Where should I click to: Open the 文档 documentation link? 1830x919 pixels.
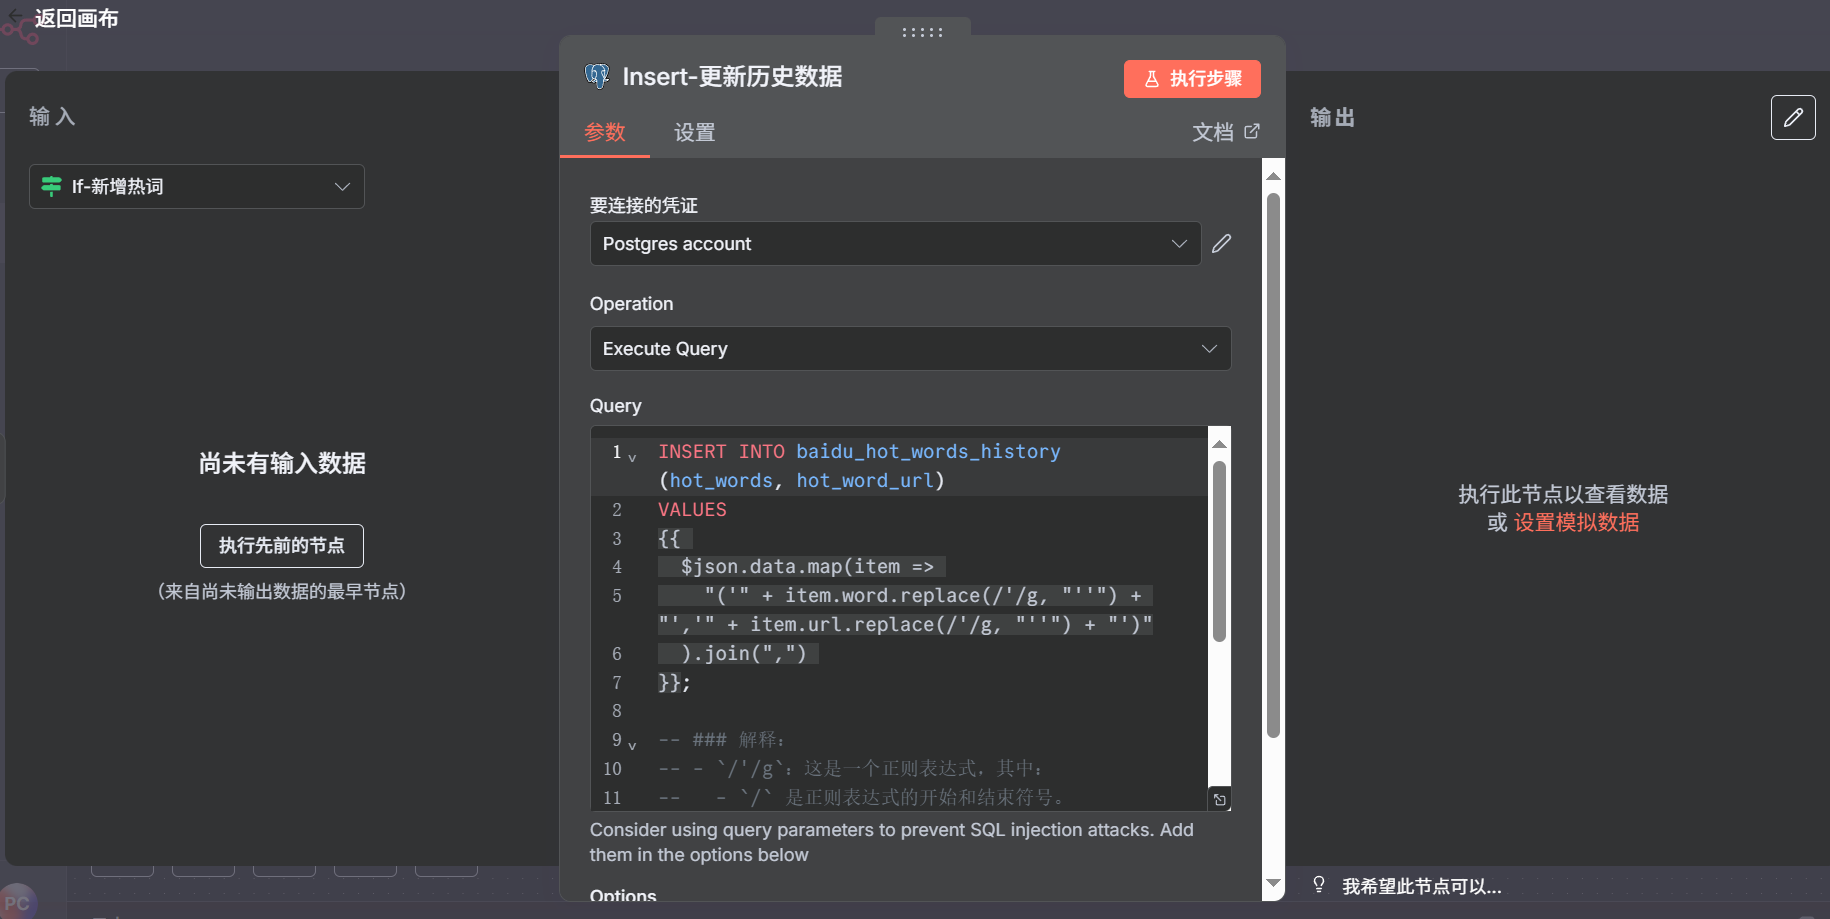(1213, 132)
